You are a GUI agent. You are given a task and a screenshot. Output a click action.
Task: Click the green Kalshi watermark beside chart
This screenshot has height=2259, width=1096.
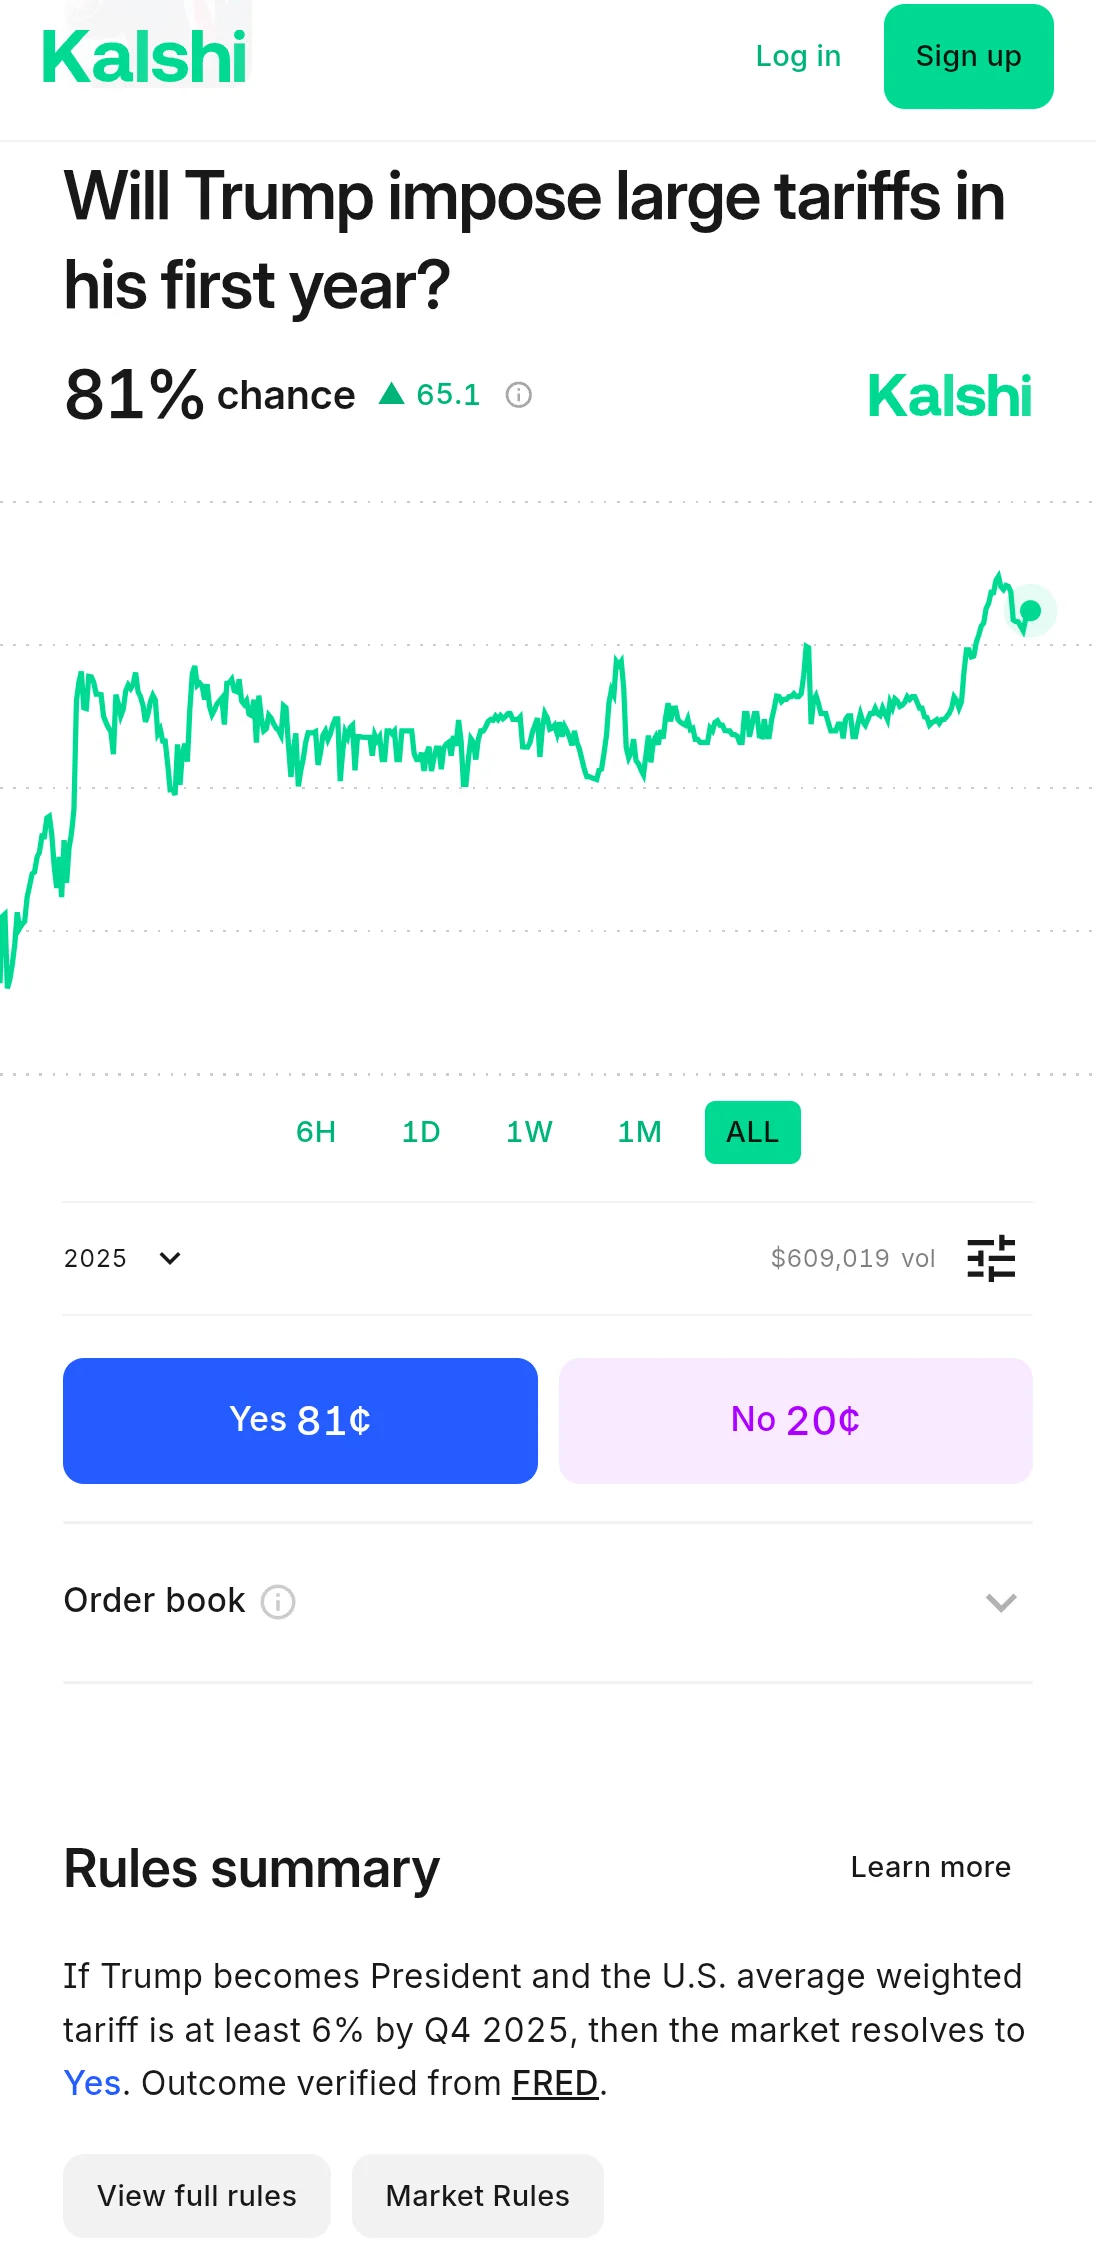[949, 396]
